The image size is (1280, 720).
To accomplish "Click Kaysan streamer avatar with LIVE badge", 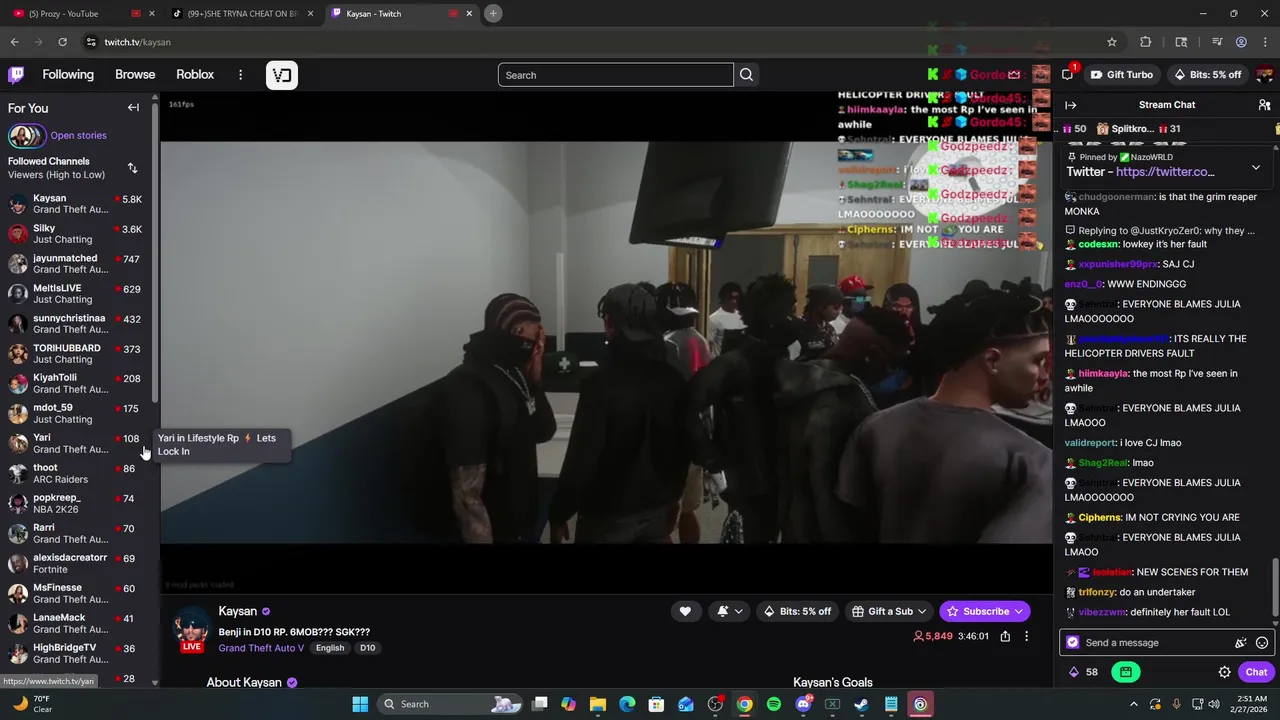I will [x=192, y=630].
